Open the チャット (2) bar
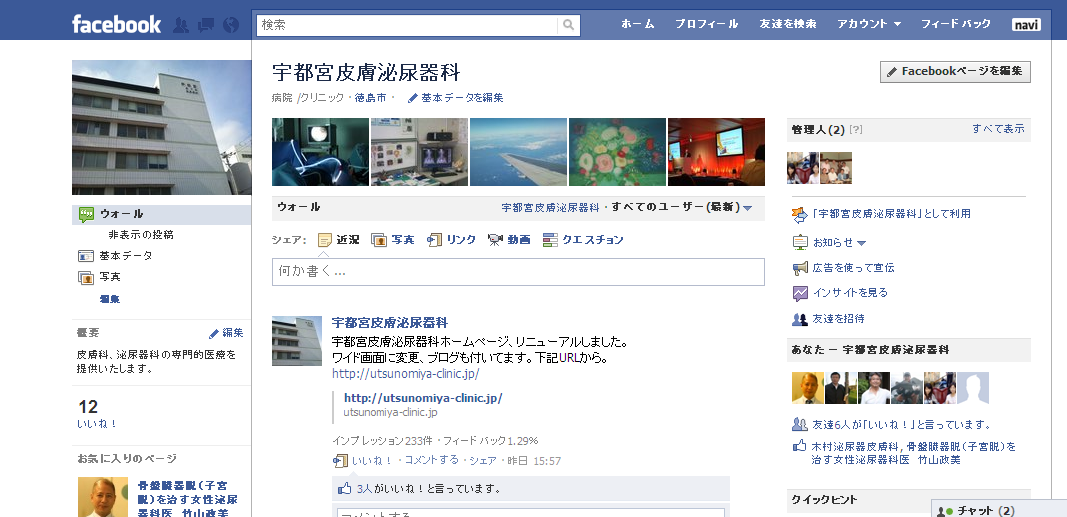 999,510
